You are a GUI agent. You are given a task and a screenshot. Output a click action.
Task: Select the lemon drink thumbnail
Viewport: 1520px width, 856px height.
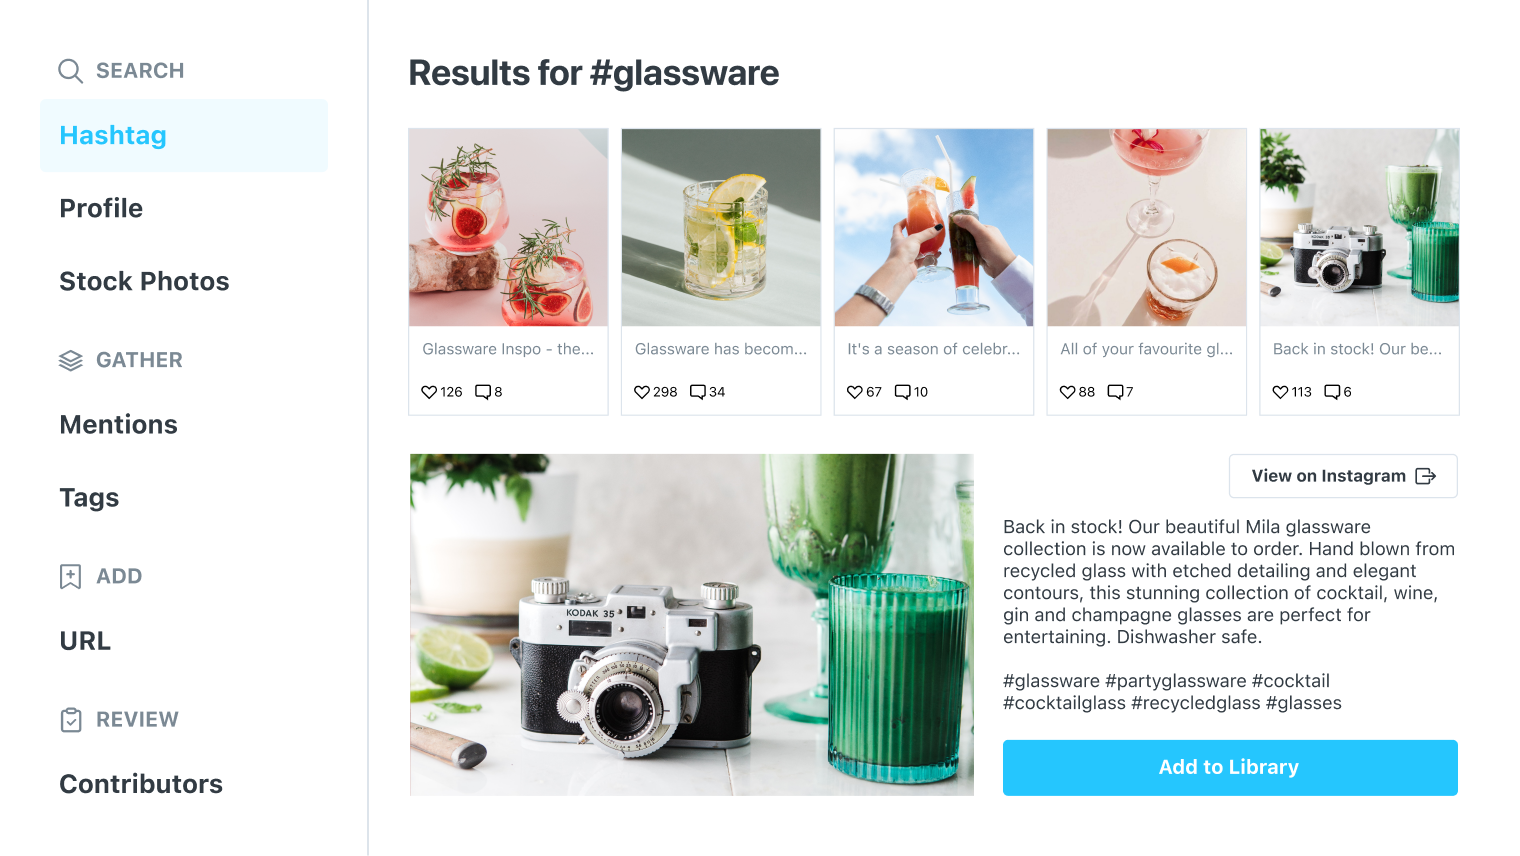click(721, 227)
